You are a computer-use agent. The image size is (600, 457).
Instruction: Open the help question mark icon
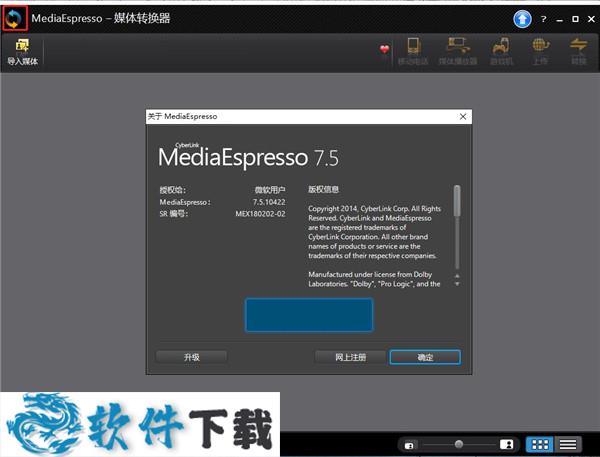pos(543,19)
